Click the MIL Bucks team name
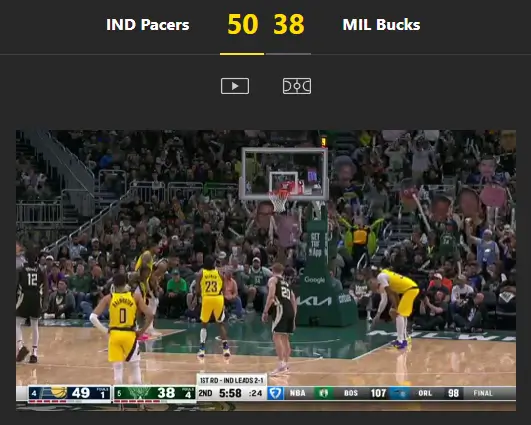The width and height of the screenshot is (531, 425). point(381,25)
